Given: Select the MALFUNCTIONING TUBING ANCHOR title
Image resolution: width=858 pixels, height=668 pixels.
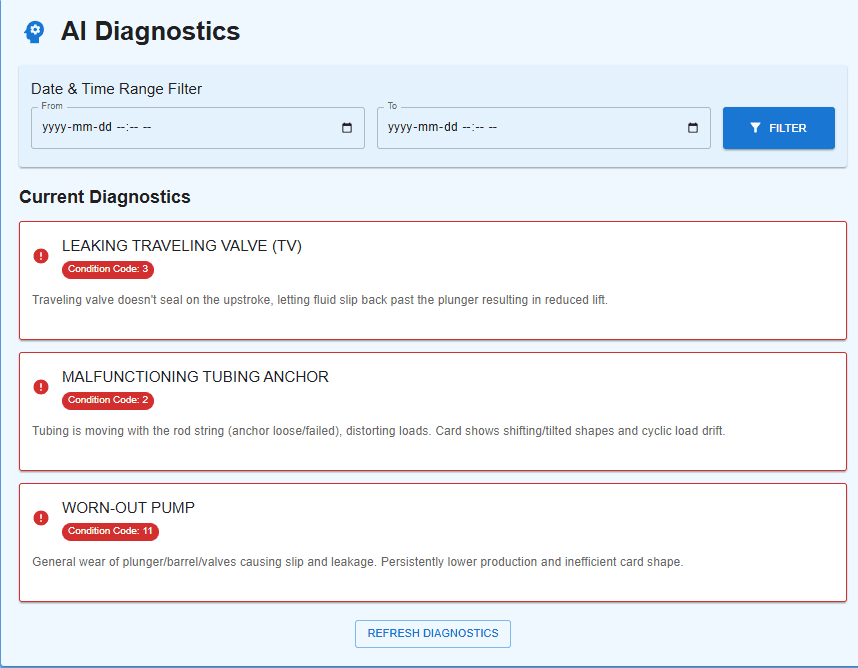Looking at the screenshot, I should (x=195, y=377).
